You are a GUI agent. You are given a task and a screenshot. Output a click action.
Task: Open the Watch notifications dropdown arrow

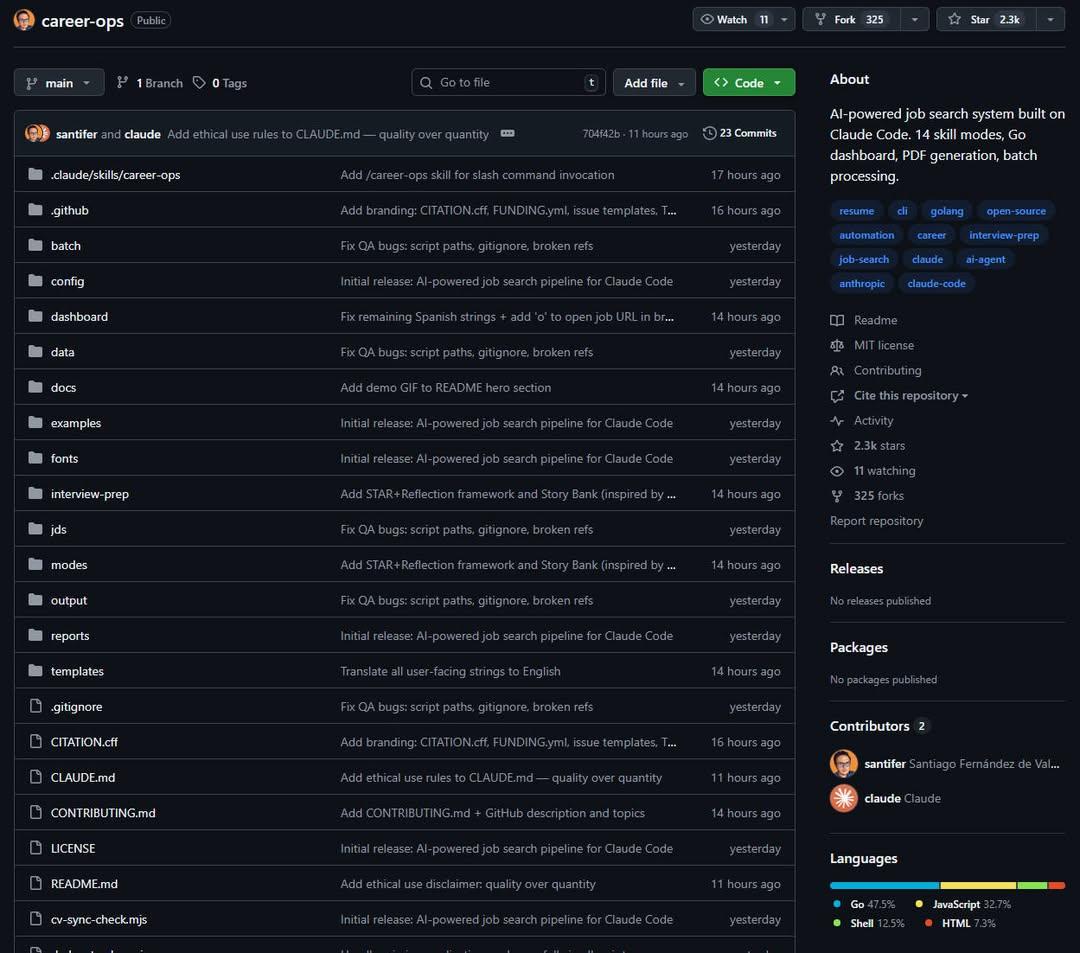(x=784, y=19)
